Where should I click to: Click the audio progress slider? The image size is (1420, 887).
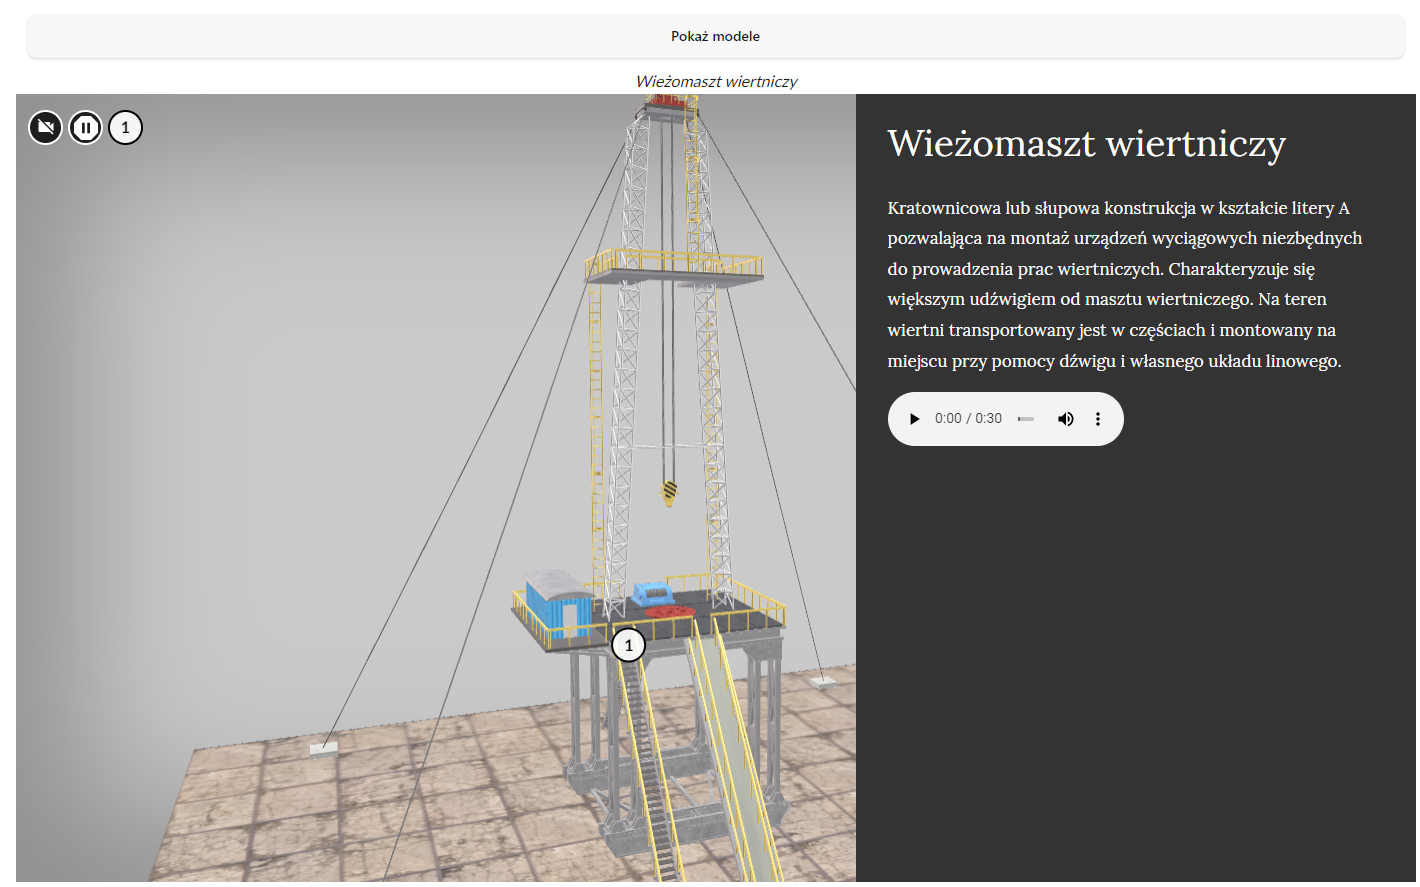click(x=1026, y=418)
